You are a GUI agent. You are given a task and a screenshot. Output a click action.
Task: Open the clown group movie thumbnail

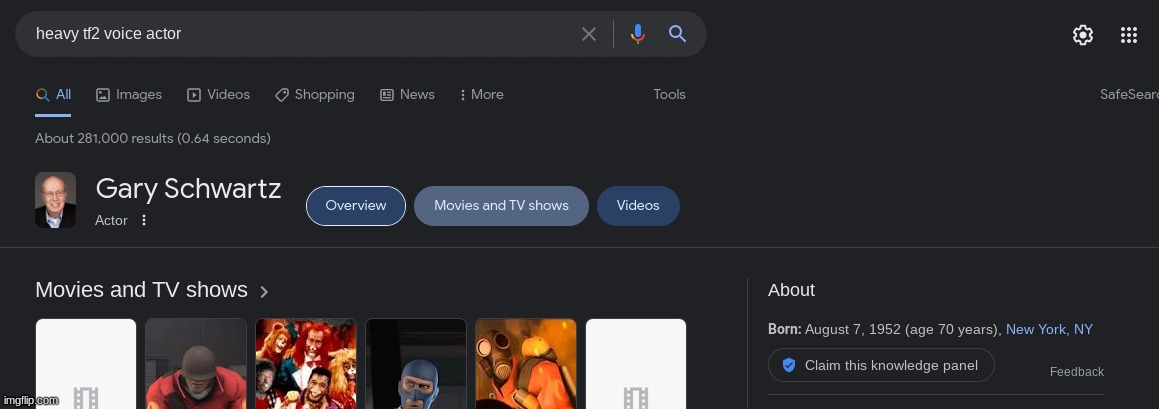pos(306,364)
